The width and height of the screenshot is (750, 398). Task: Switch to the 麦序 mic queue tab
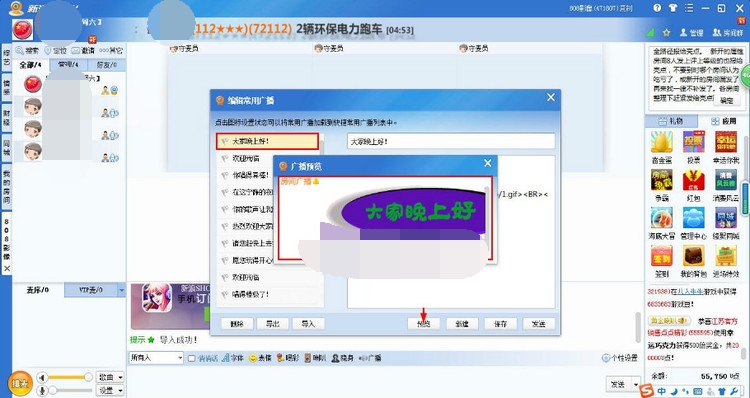(38, 290)
